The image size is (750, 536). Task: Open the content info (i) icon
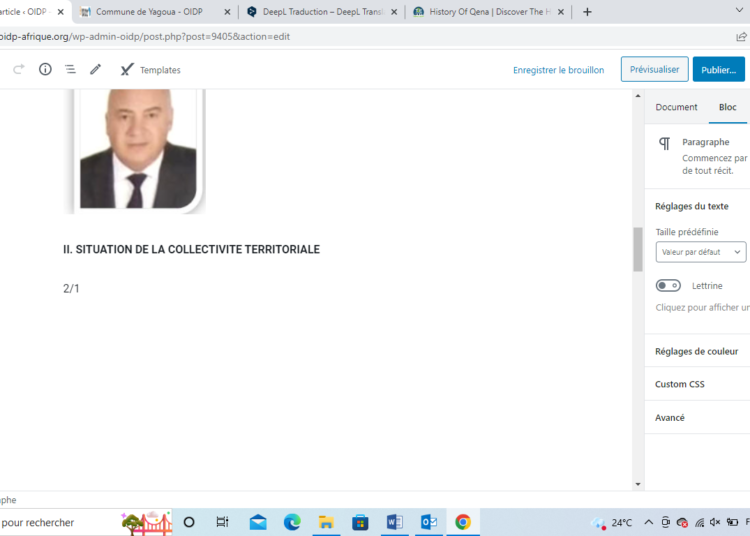pos(45,69)
